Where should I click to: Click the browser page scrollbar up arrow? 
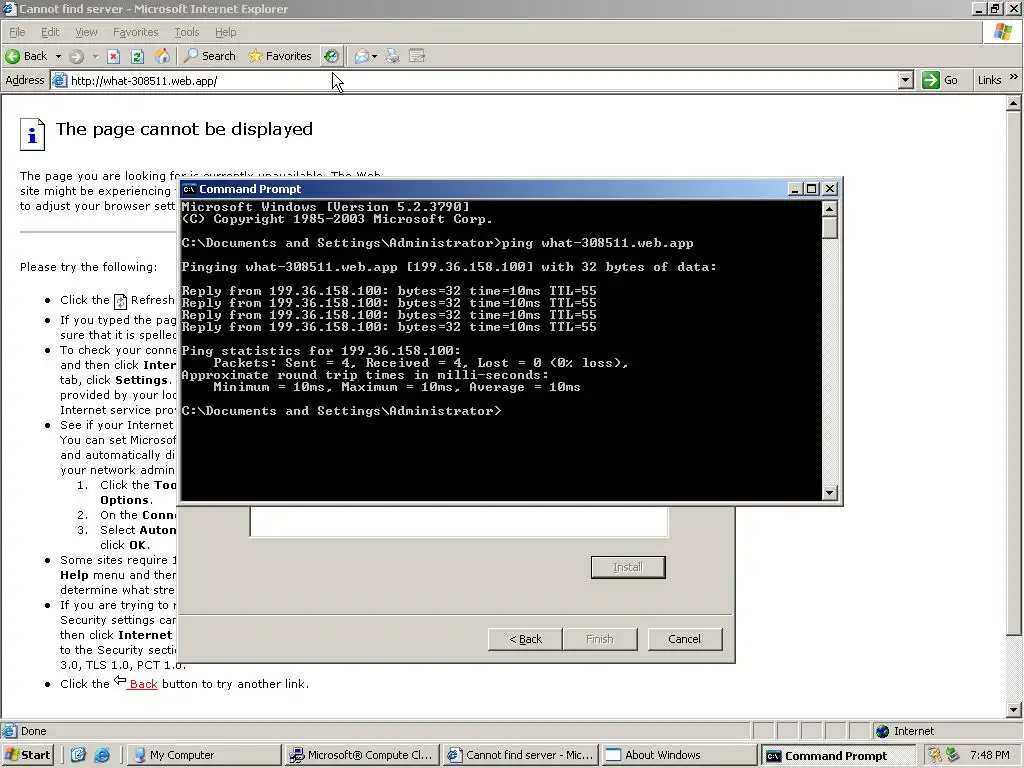click(1013, 103)
